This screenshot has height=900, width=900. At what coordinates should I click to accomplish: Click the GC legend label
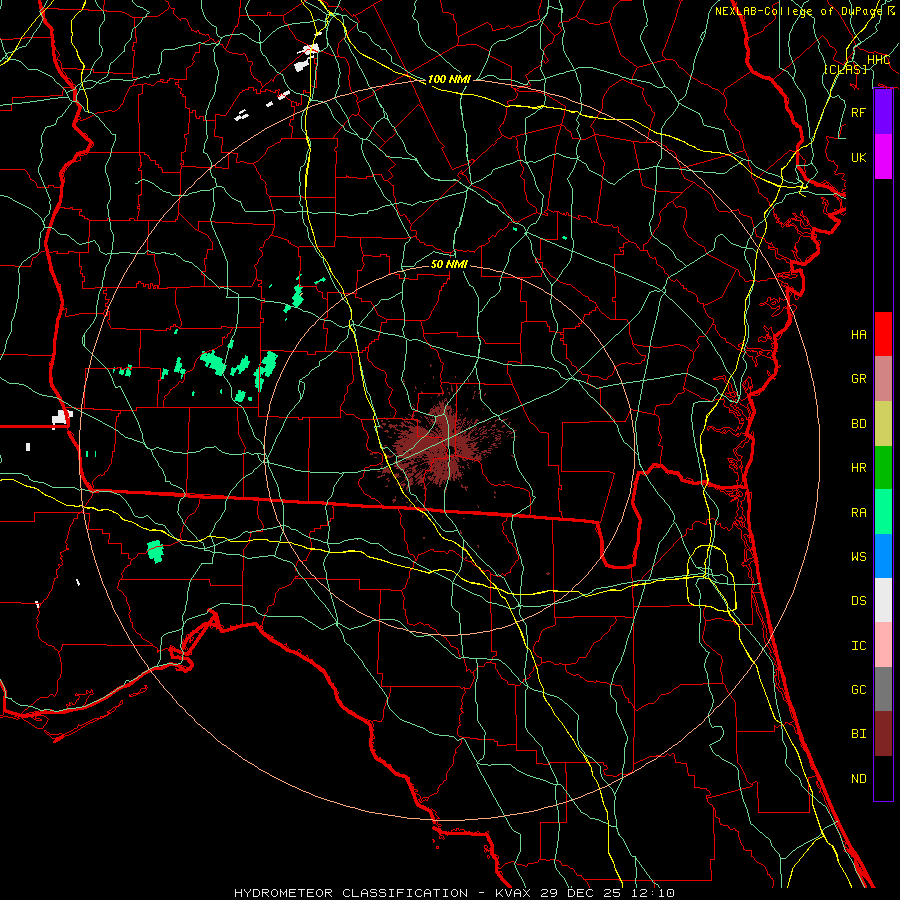(859, 690)
